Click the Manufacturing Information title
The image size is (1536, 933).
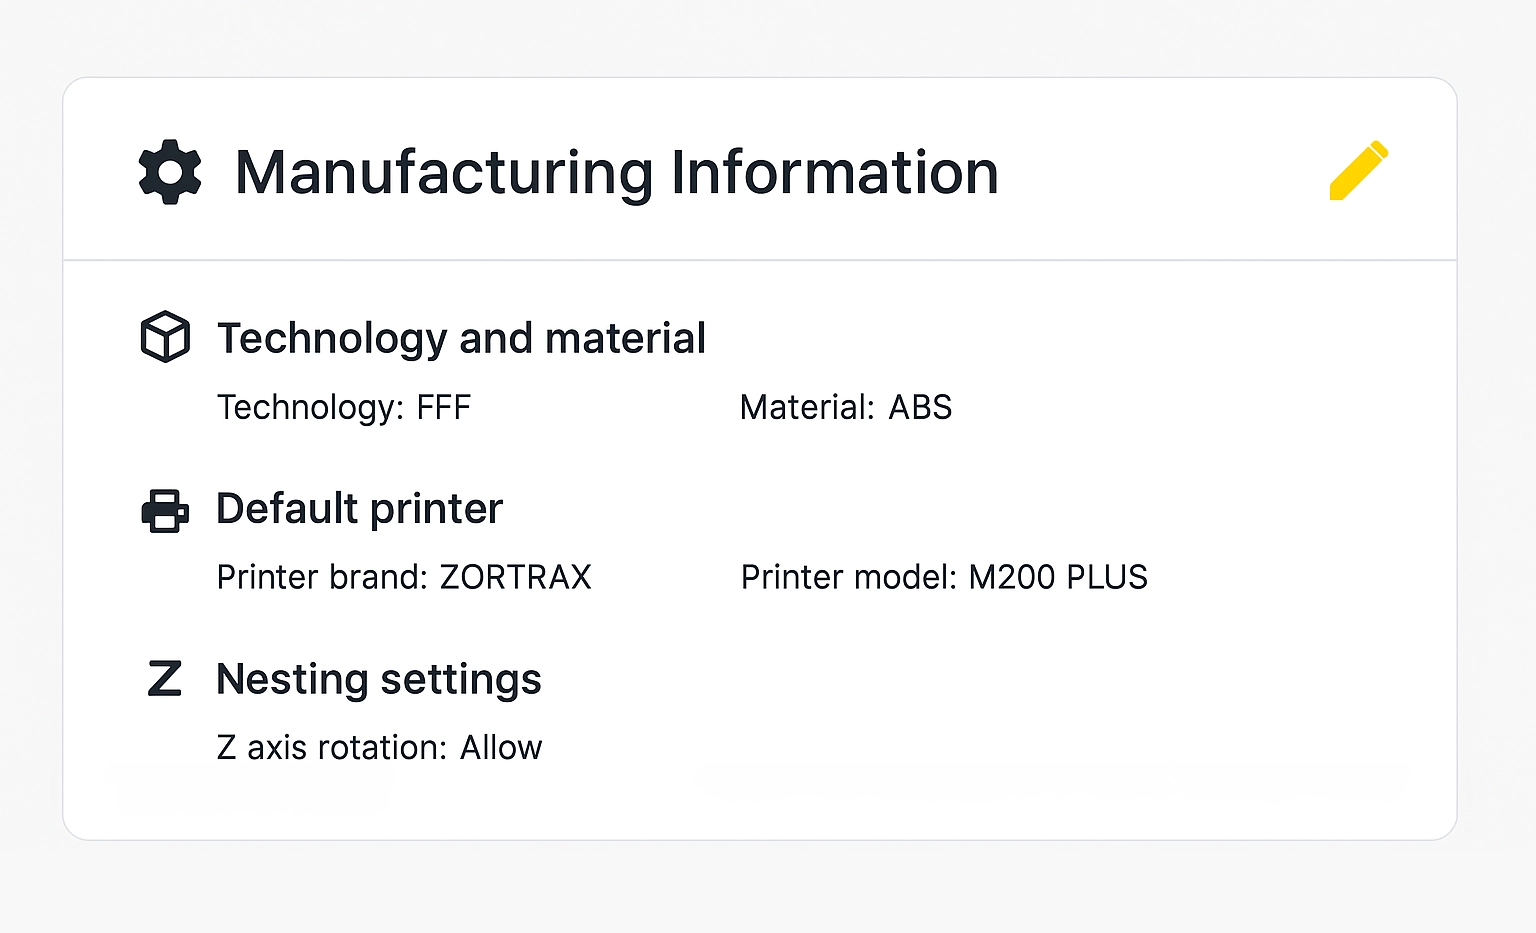616,172
